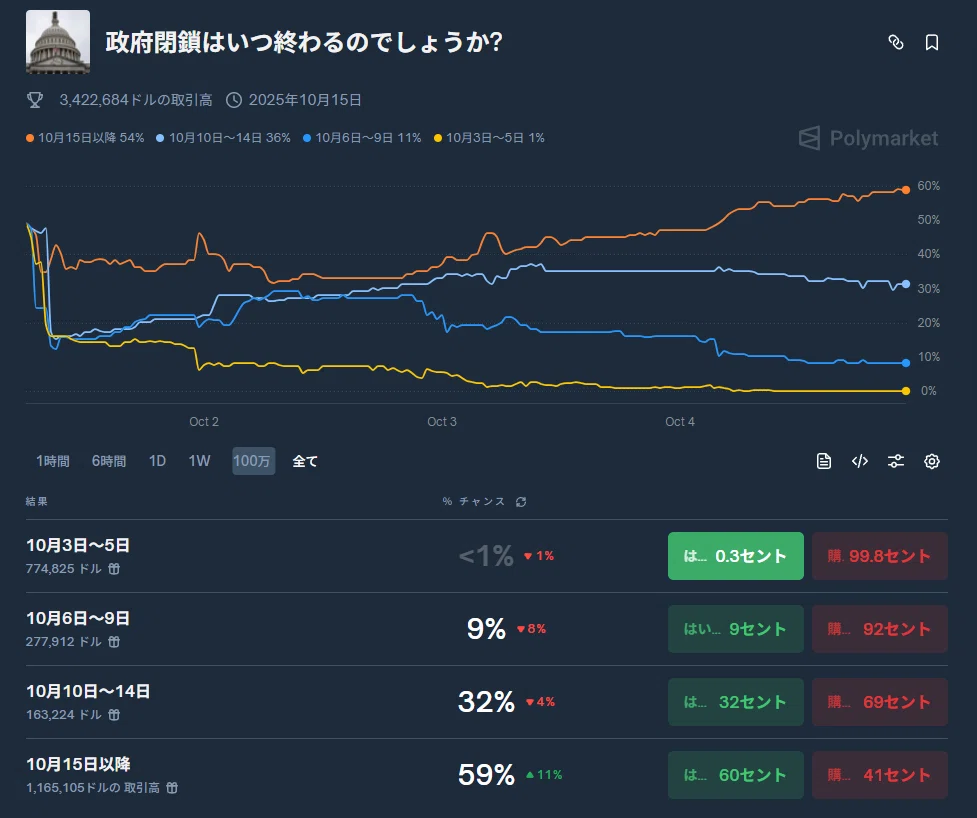Click the Capitol building market thumbnail
Screen dimensions: 977x818
(x=58, y=42)
